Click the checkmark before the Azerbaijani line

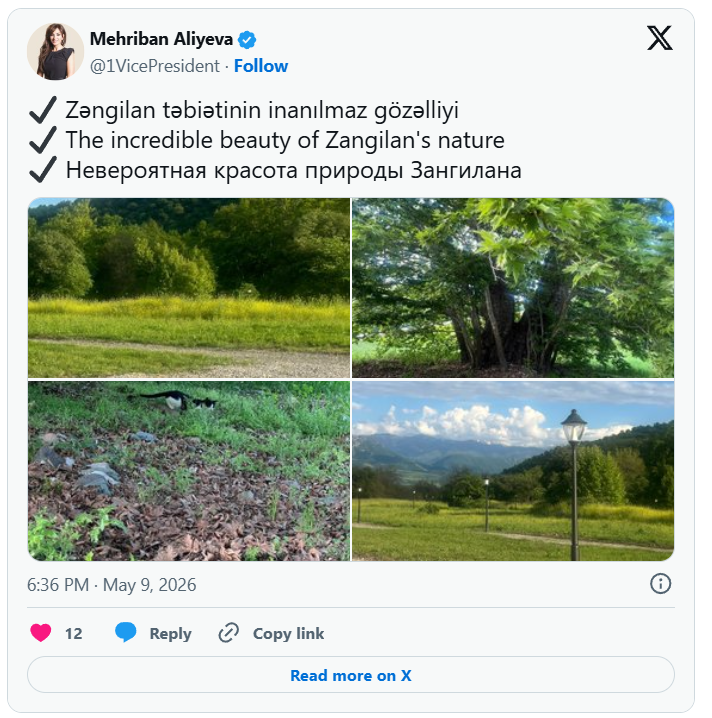[x=43, y=110]
